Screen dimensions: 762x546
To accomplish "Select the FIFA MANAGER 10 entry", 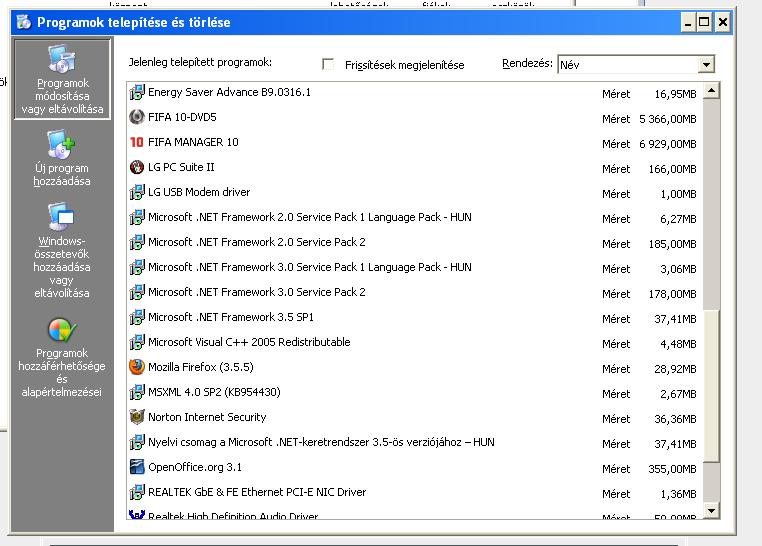I will [414, 142].
